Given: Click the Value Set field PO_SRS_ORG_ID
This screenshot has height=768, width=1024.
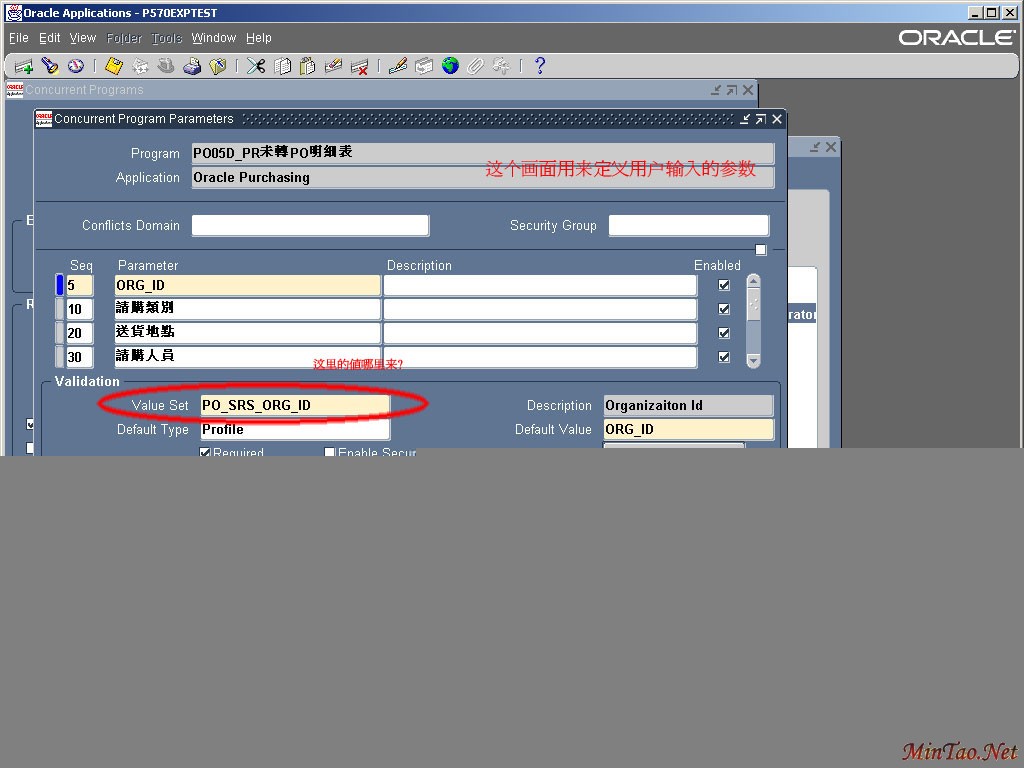Looking at the screenshot, I should 295,405.
